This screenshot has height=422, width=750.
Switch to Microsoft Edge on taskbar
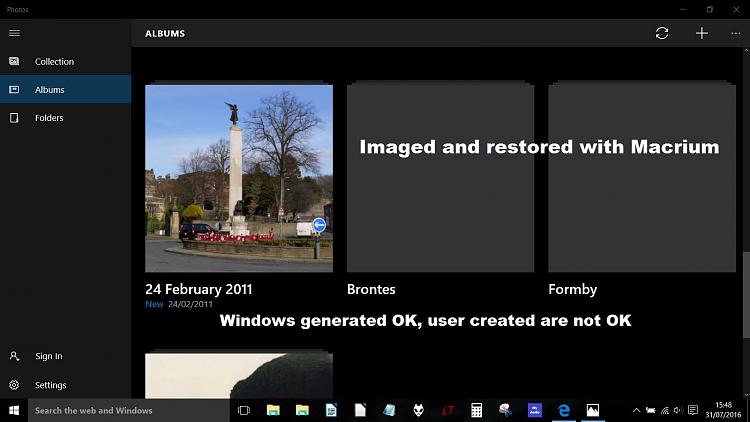point(564,411)
